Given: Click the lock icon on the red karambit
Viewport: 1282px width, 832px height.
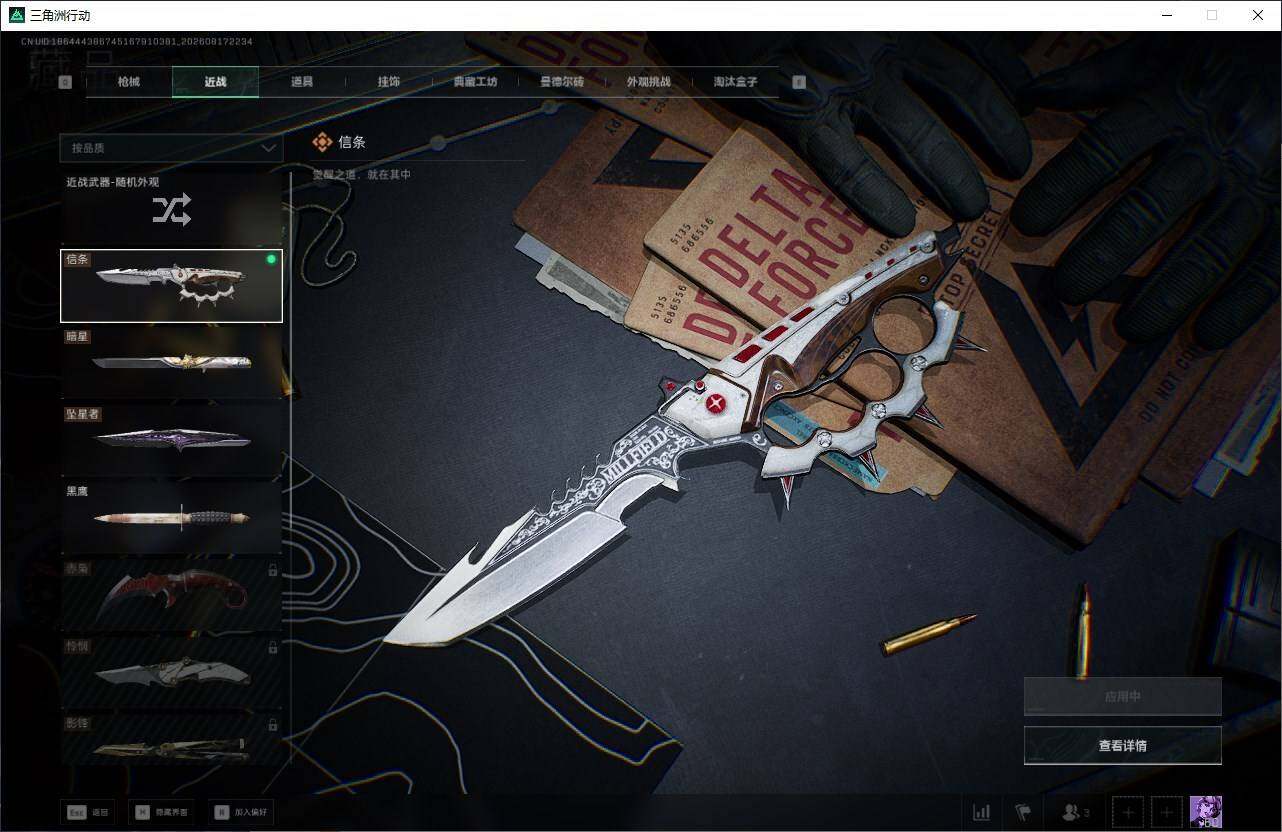Looking at the screenshot, I should coord(272,570).
